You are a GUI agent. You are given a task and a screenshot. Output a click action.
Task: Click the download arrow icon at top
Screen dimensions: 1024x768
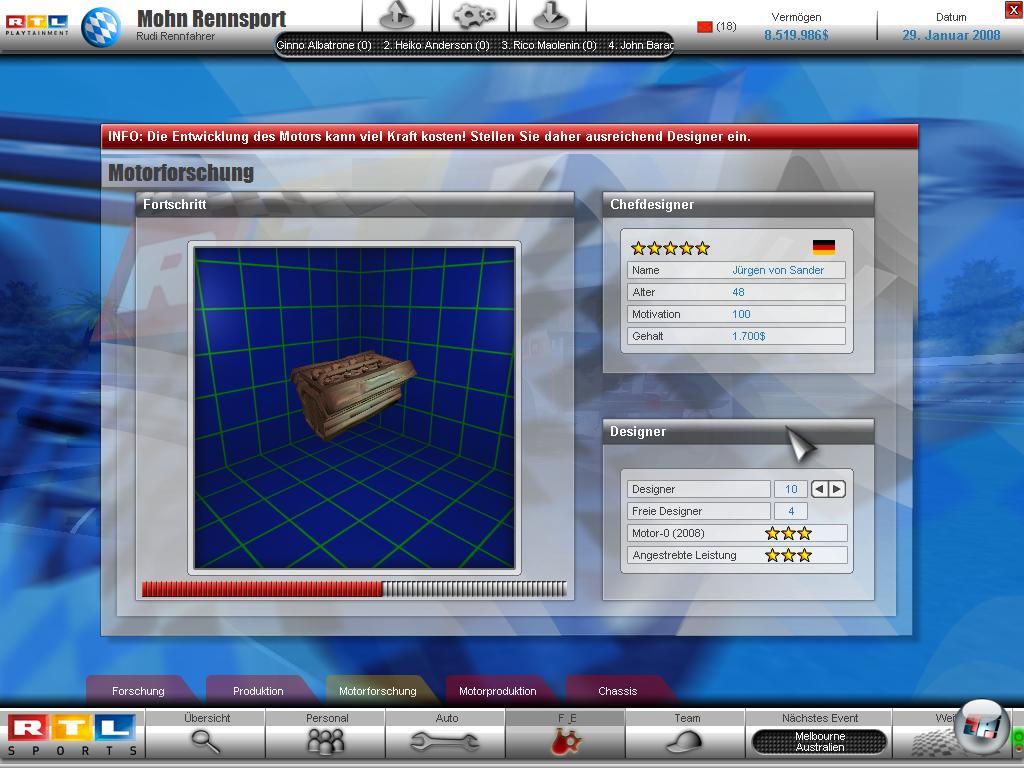551,16
